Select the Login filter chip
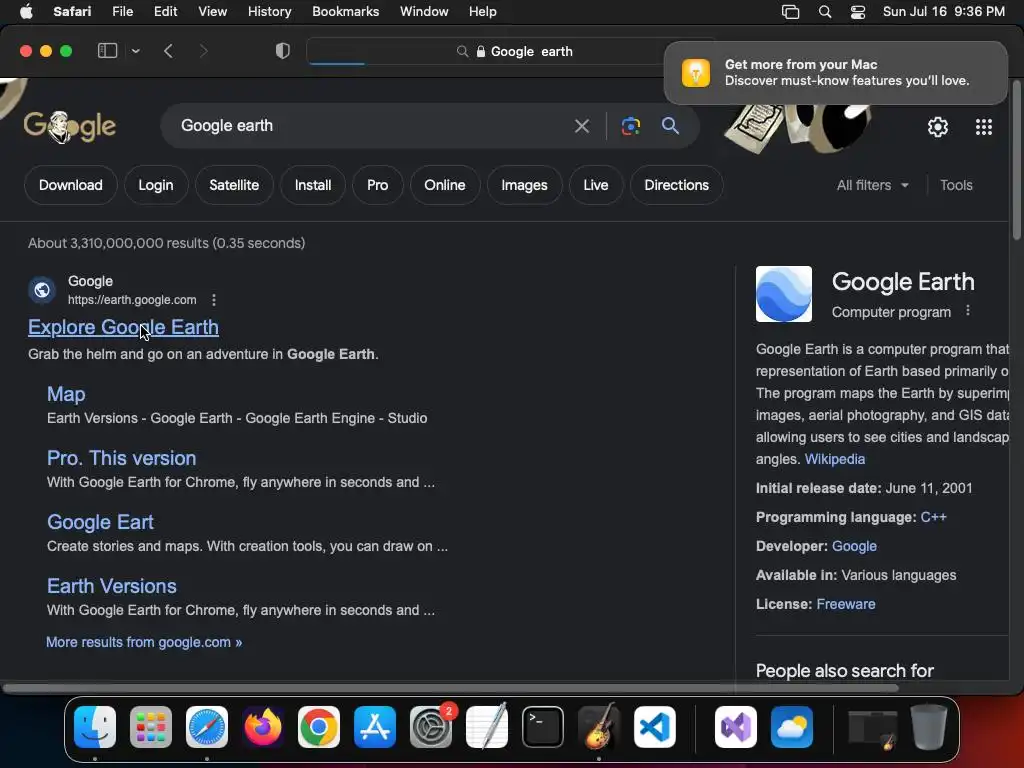 click(155, 185)
